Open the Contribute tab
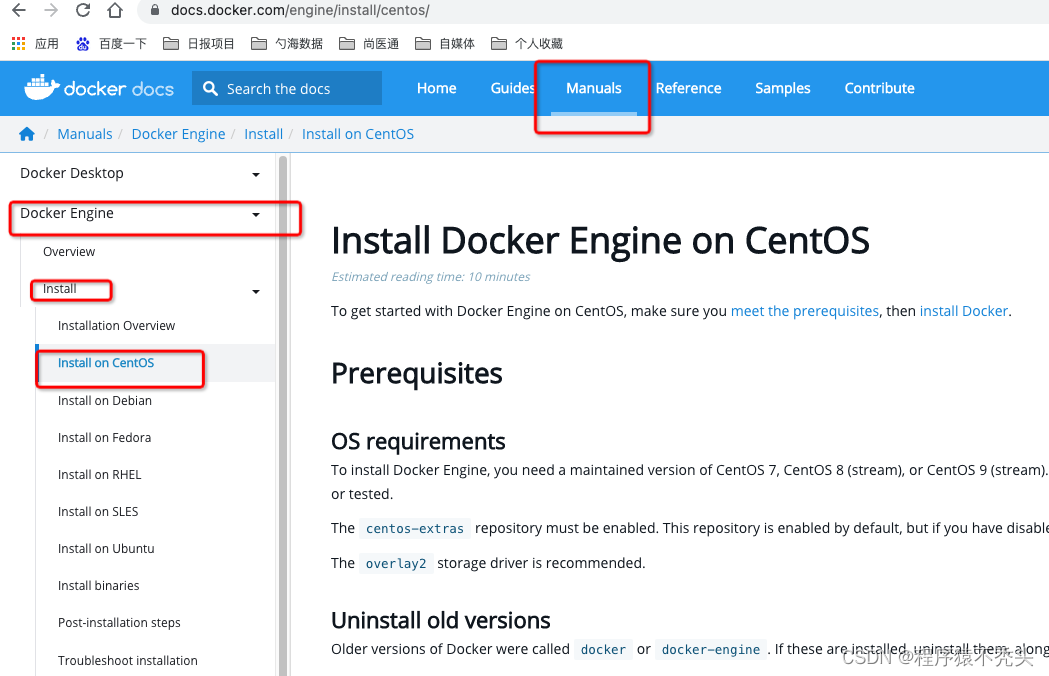Screen dimensions: 1049x676 click(x=879, y=88)
